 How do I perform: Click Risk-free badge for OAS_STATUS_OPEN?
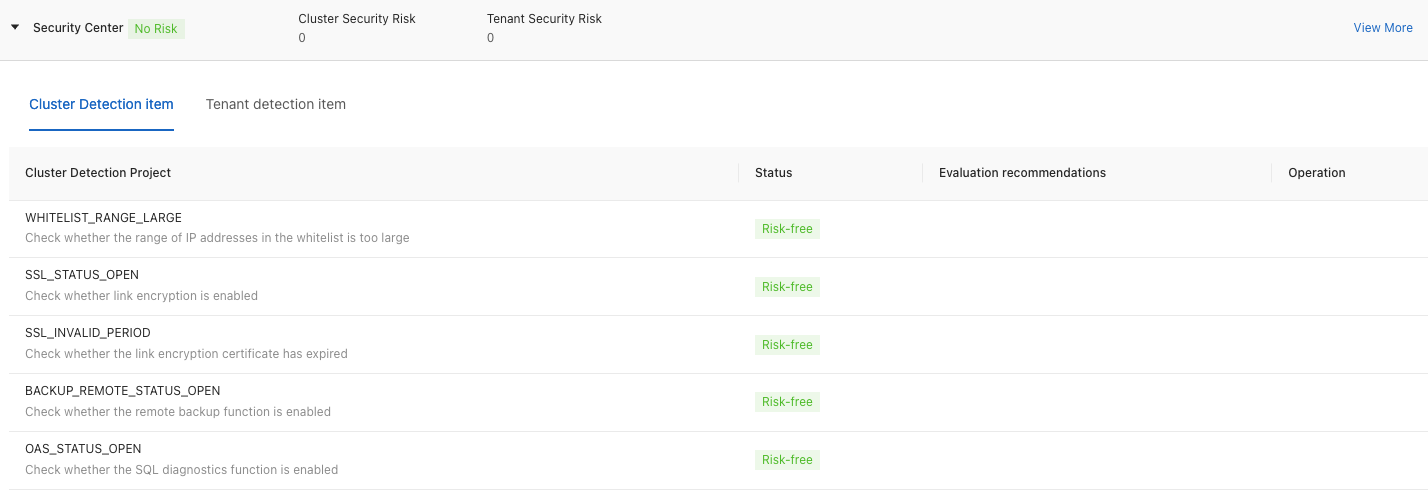(x=787, y=460)
